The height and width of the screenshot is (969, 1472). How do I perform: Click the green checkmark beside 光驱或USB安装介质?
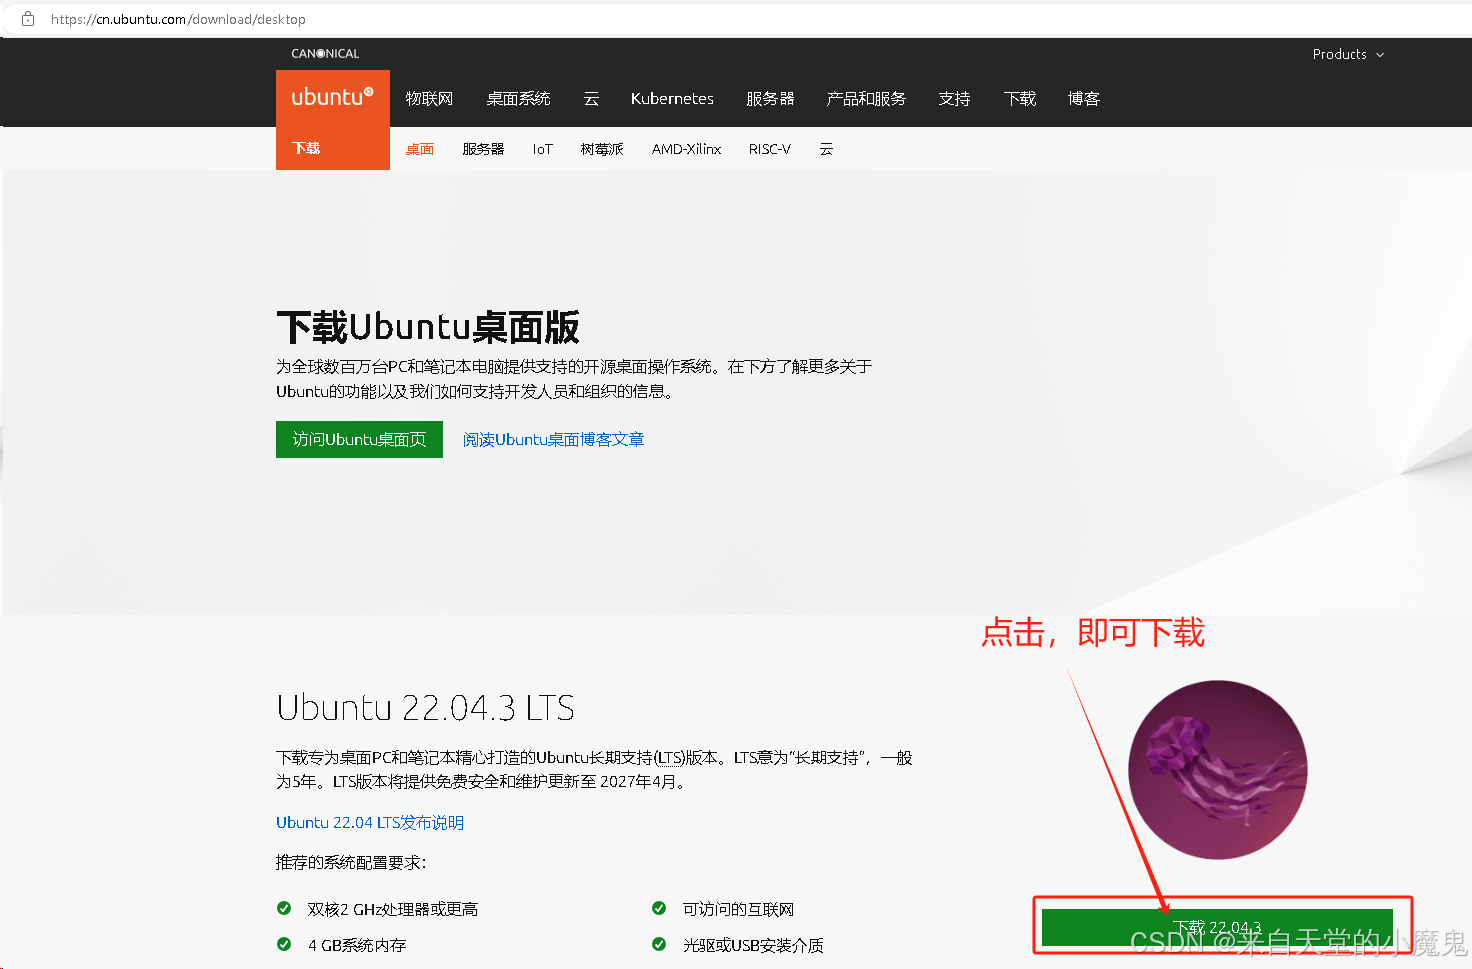(x=659, y=944)
